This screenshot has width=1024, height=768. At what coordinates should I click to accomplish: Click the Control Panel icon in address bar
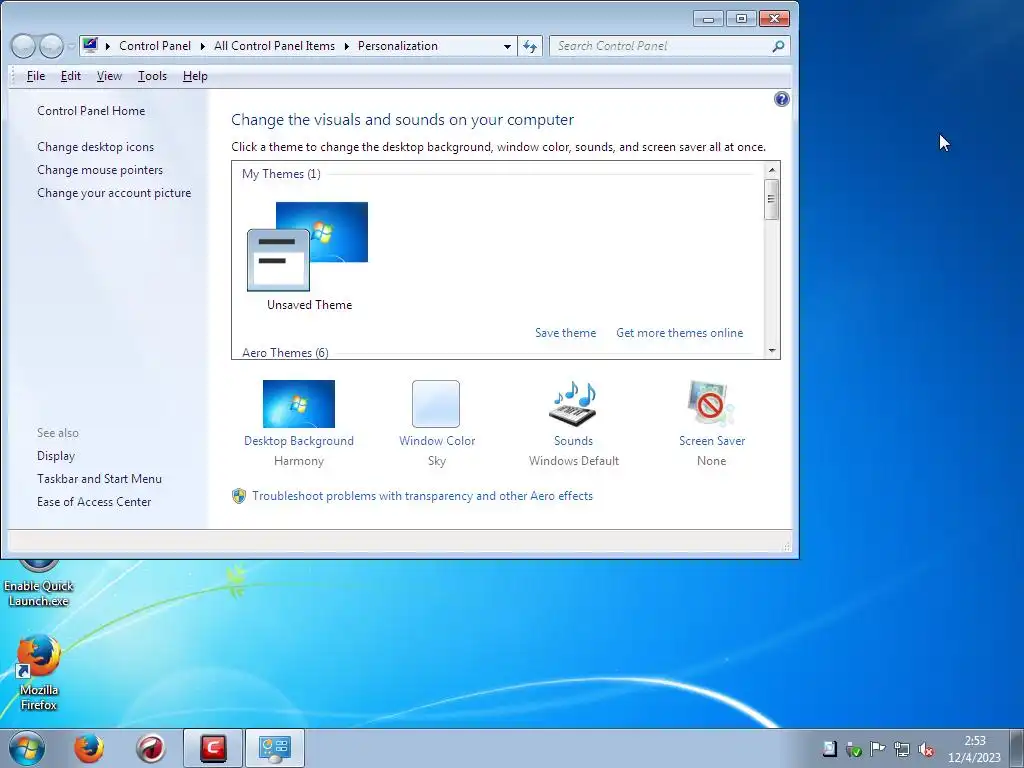click(x=90, y=46)
